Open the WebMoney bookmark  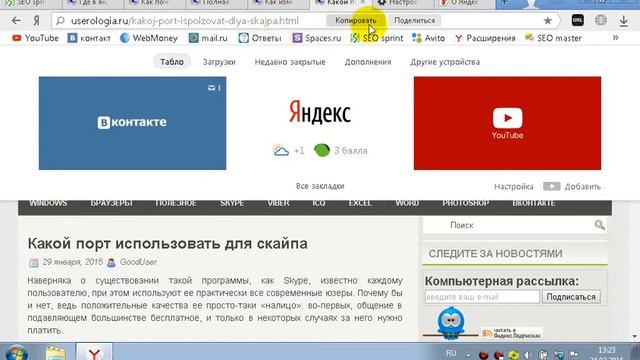tap(149, 38)
